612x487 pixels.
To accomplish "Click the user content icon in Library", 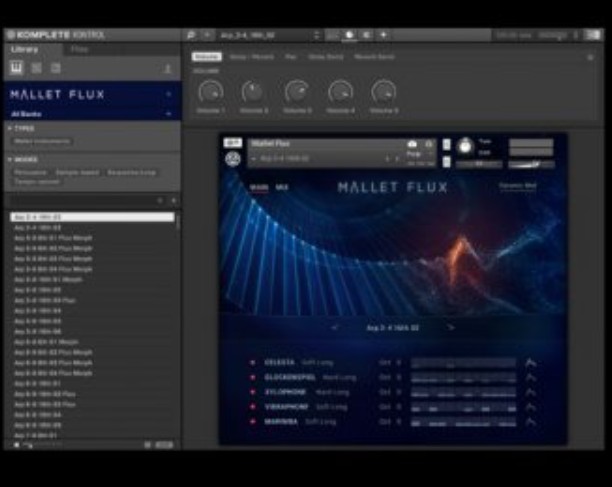I will 167,69.
